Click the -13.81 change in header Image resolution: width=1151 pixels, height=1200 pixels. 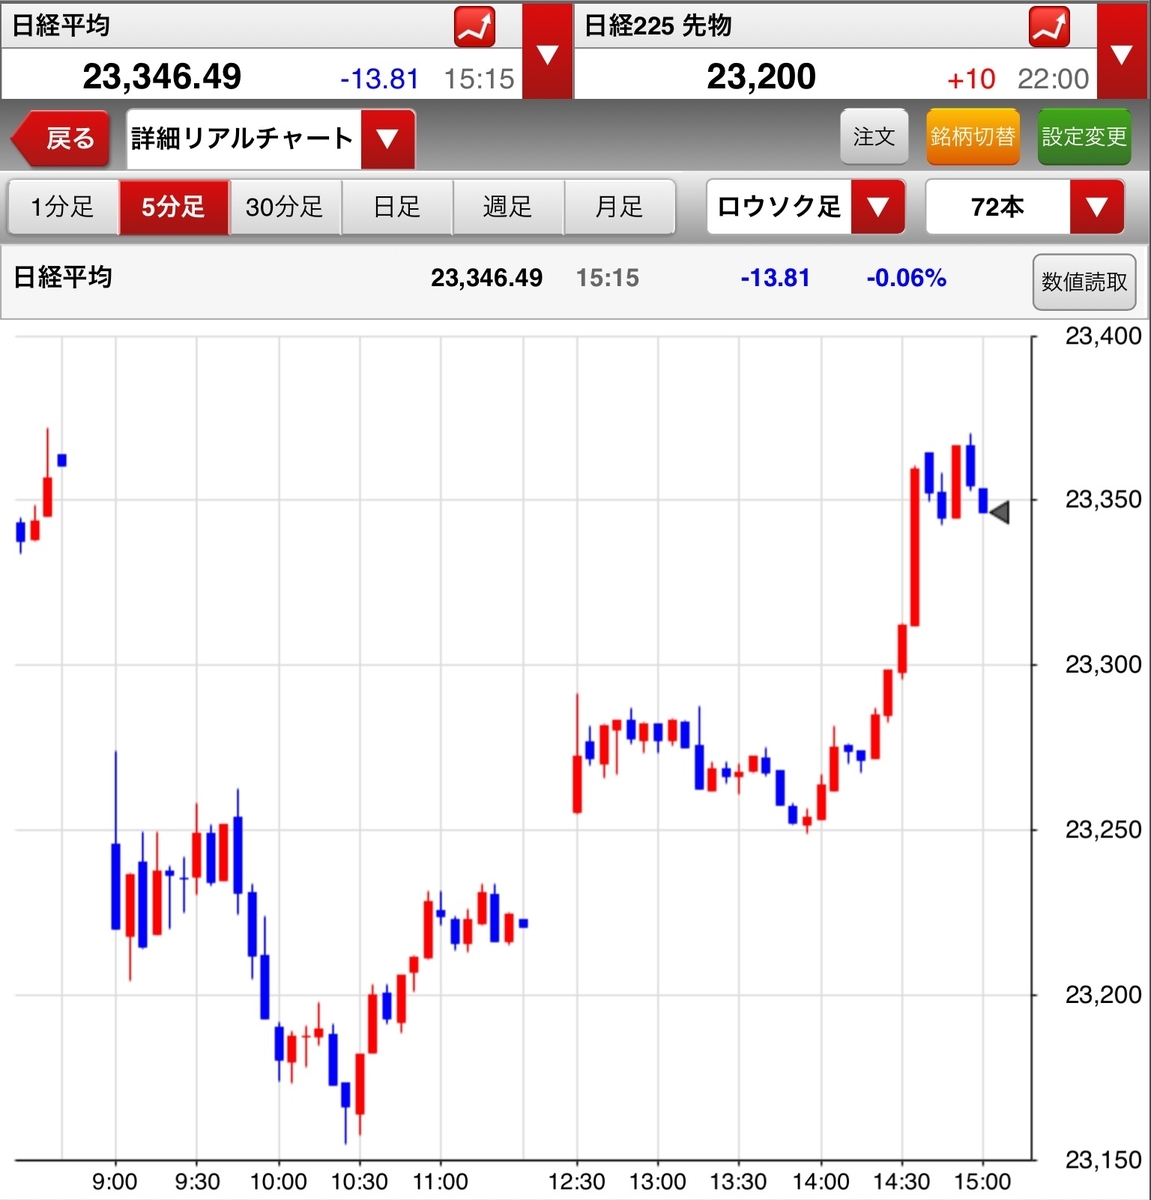tap(379, 79)
